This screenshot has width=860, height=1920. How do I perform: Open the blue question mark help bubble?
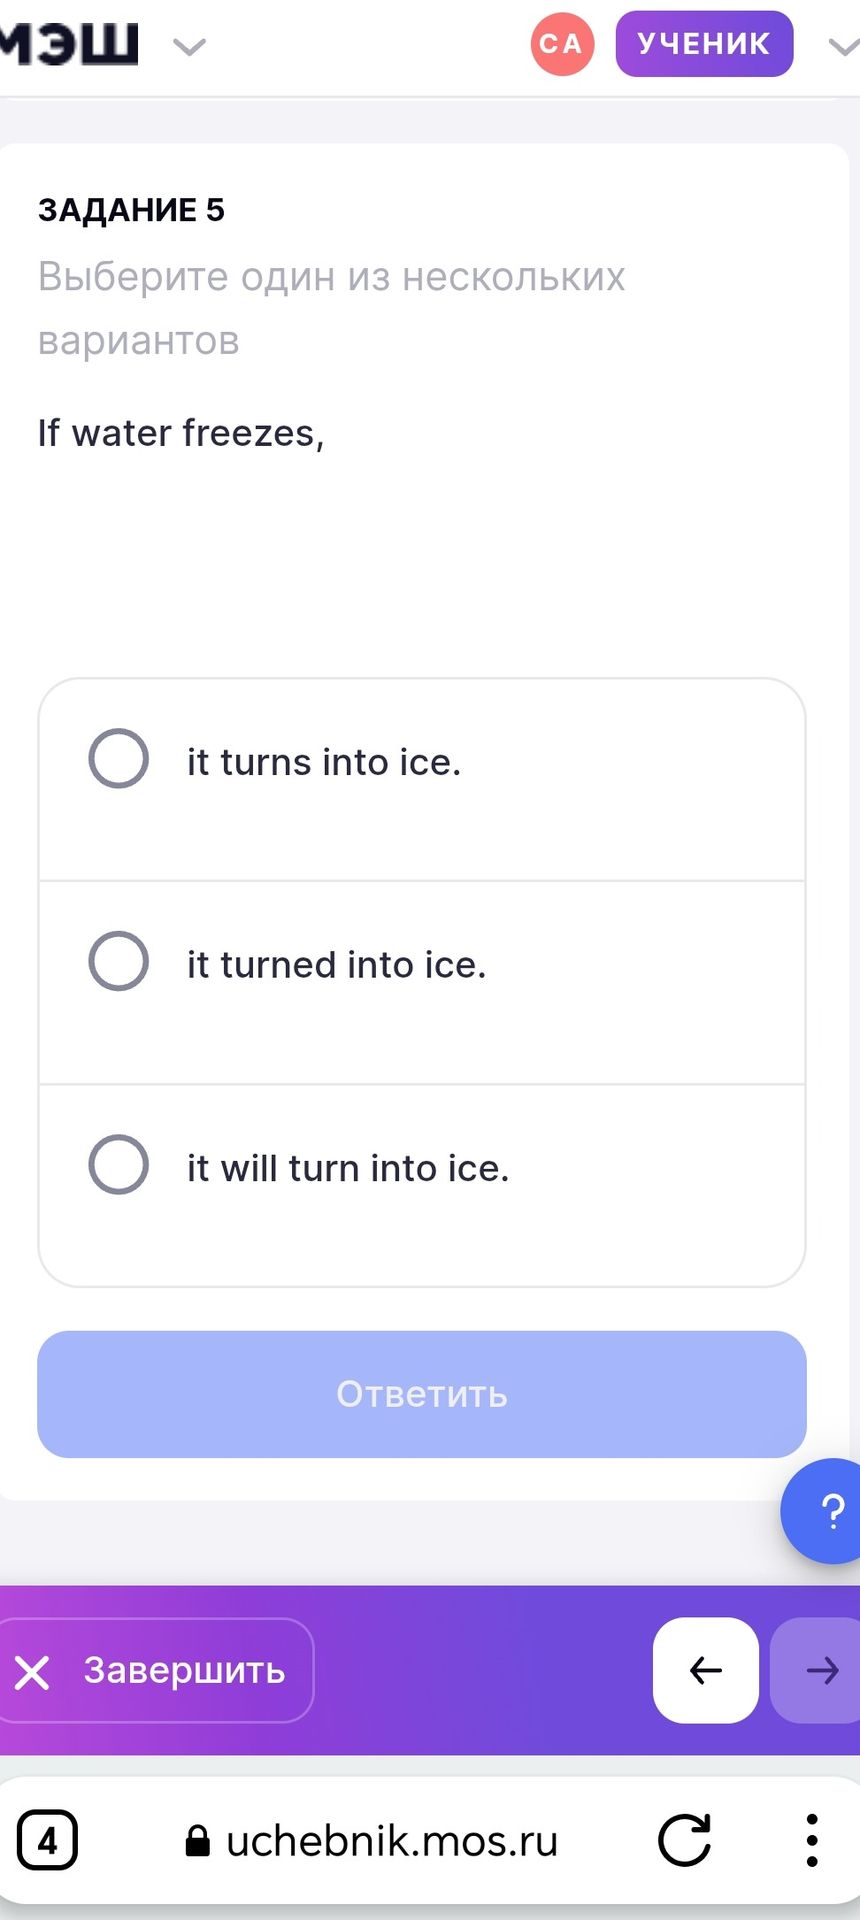(x=826, y=1511)
